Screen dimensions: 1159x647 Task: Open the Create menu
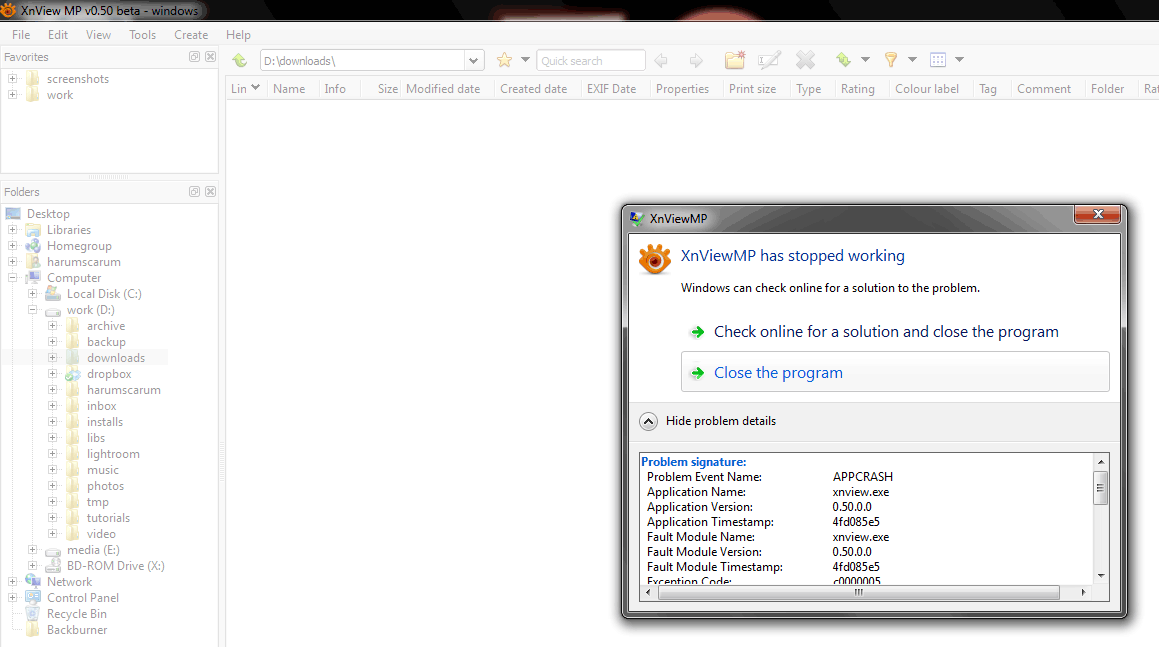pos(191,35)
